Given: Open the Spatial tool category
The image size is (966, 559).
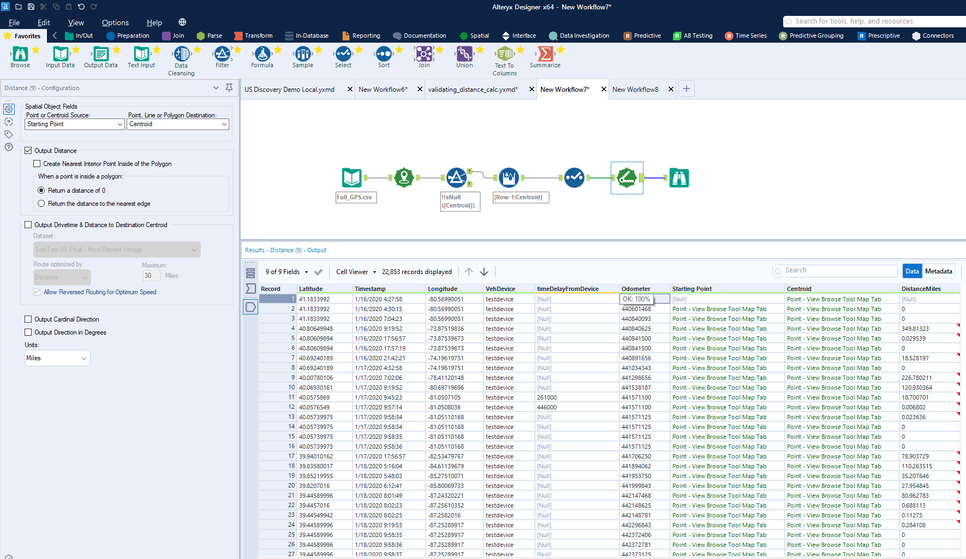Looking at the screenshot, I should (x=474, y=35).
